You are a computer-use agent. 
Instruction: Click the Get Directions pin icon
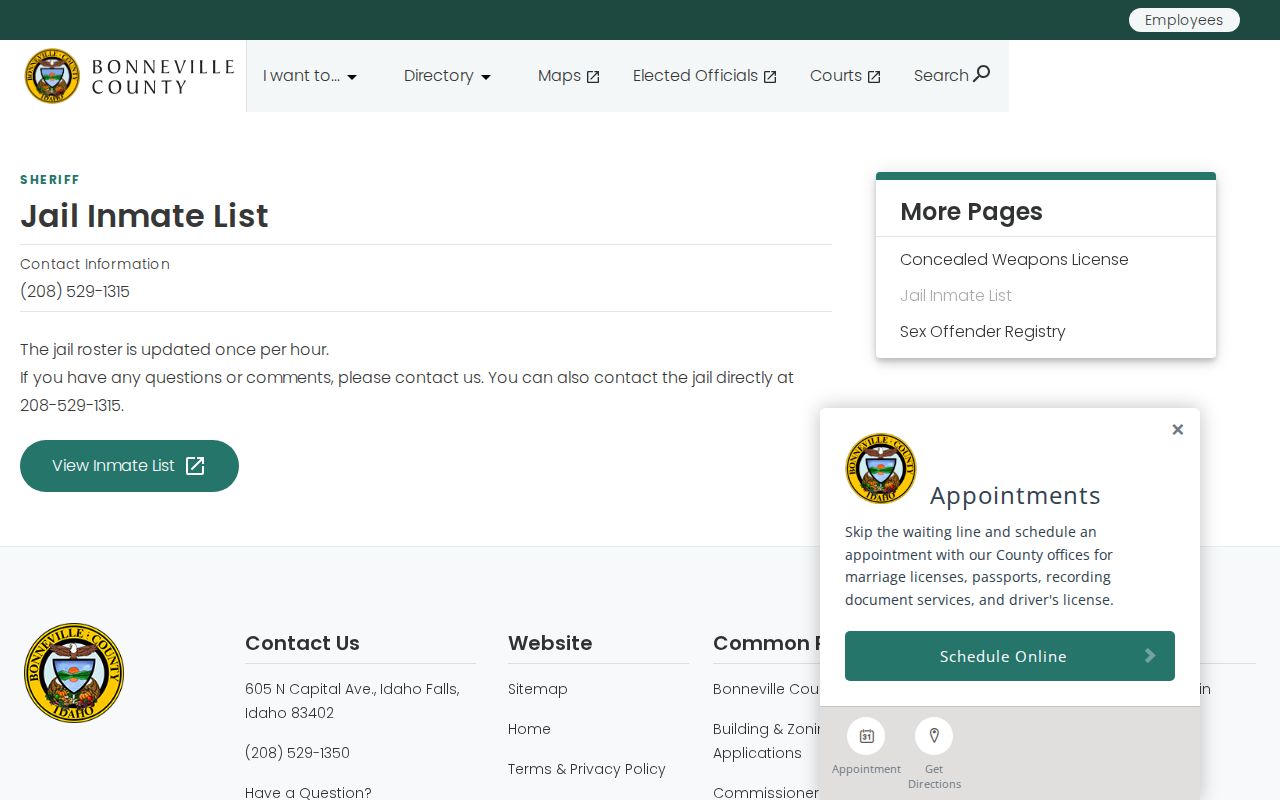point(934,736)
